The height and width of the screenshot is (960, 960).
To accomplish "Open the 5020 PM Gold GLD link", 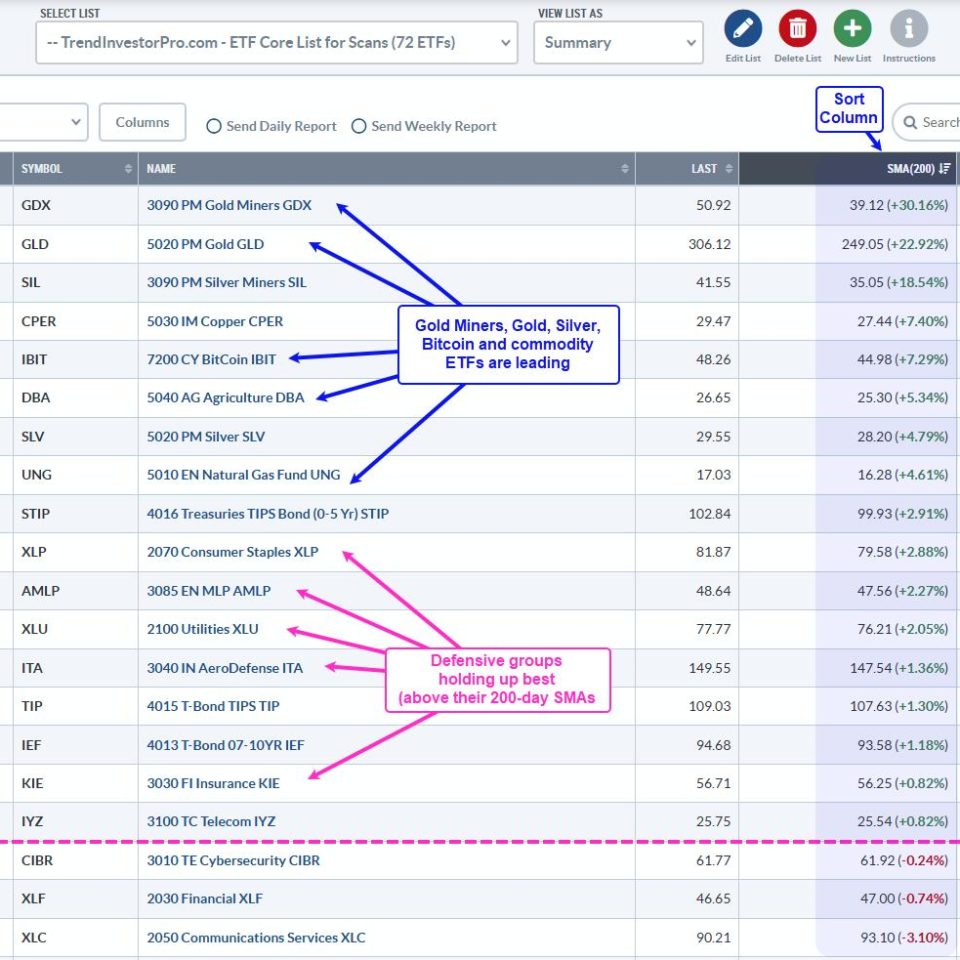I will [x=205, y=244].
